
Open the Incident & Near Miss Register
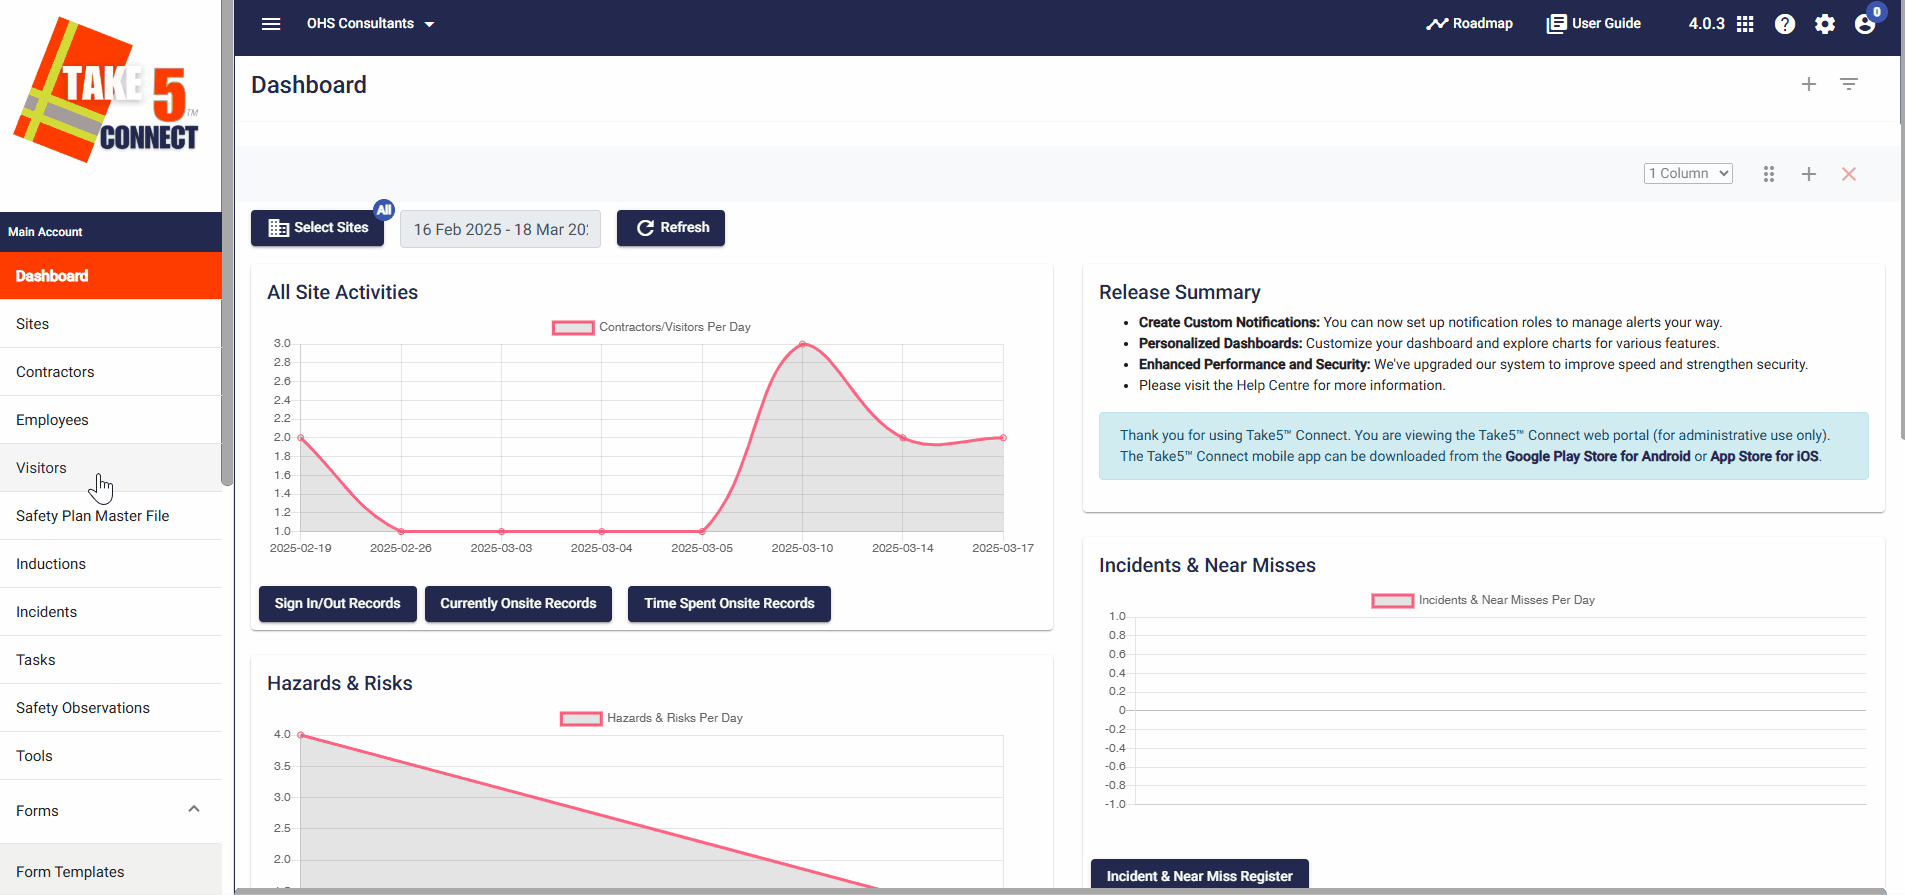[1199, 875]
